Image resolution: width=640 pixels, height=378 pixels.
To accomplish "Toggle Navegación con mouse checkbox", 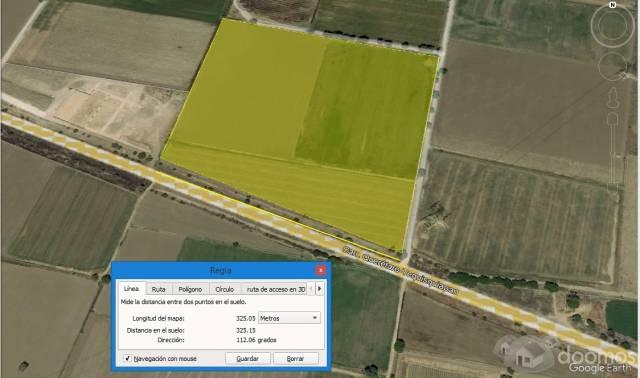I will click(127, 358).
